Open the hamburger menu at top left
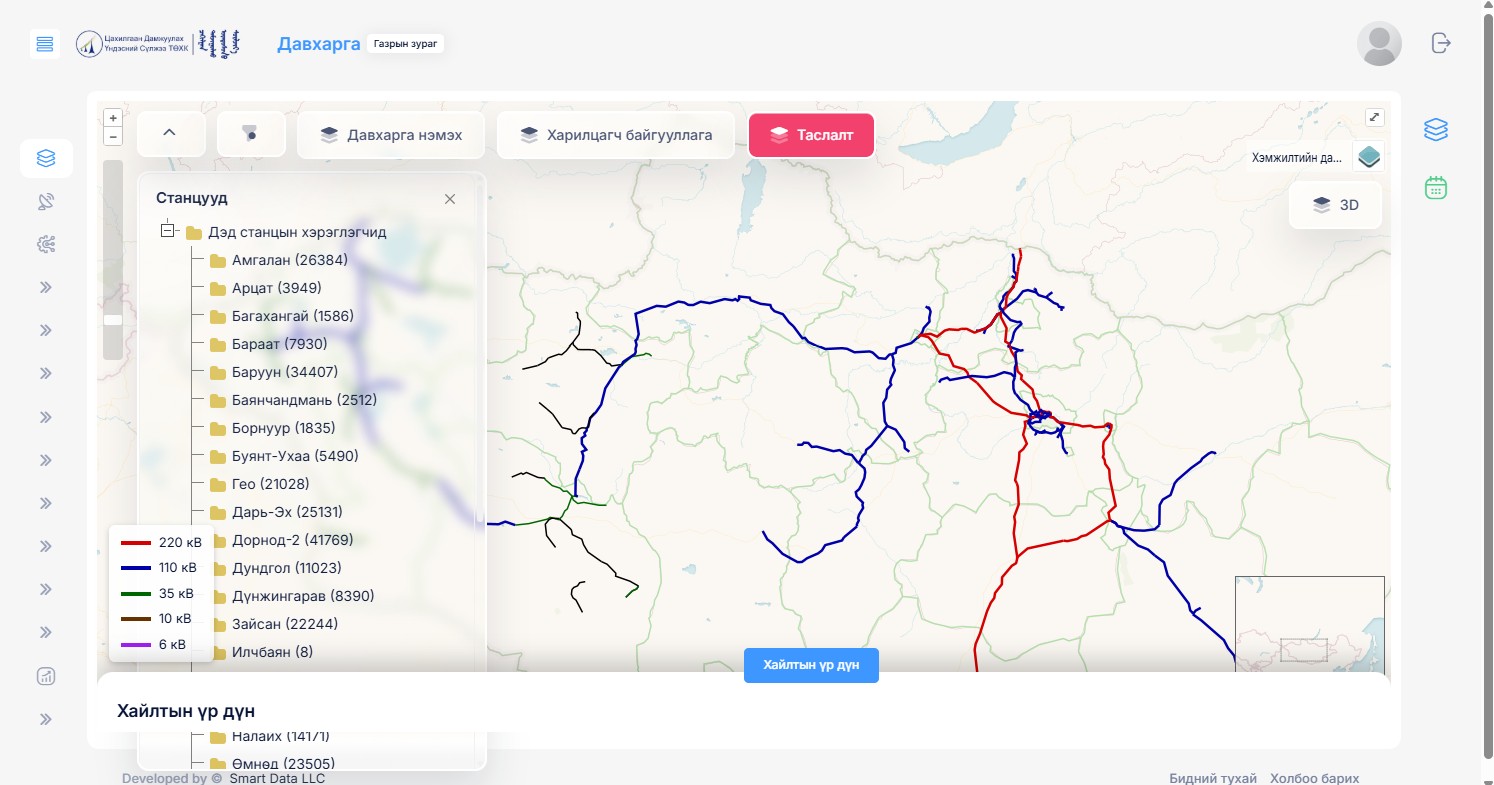Viewport: 1494px width, 785px height. tap(45, 44)
